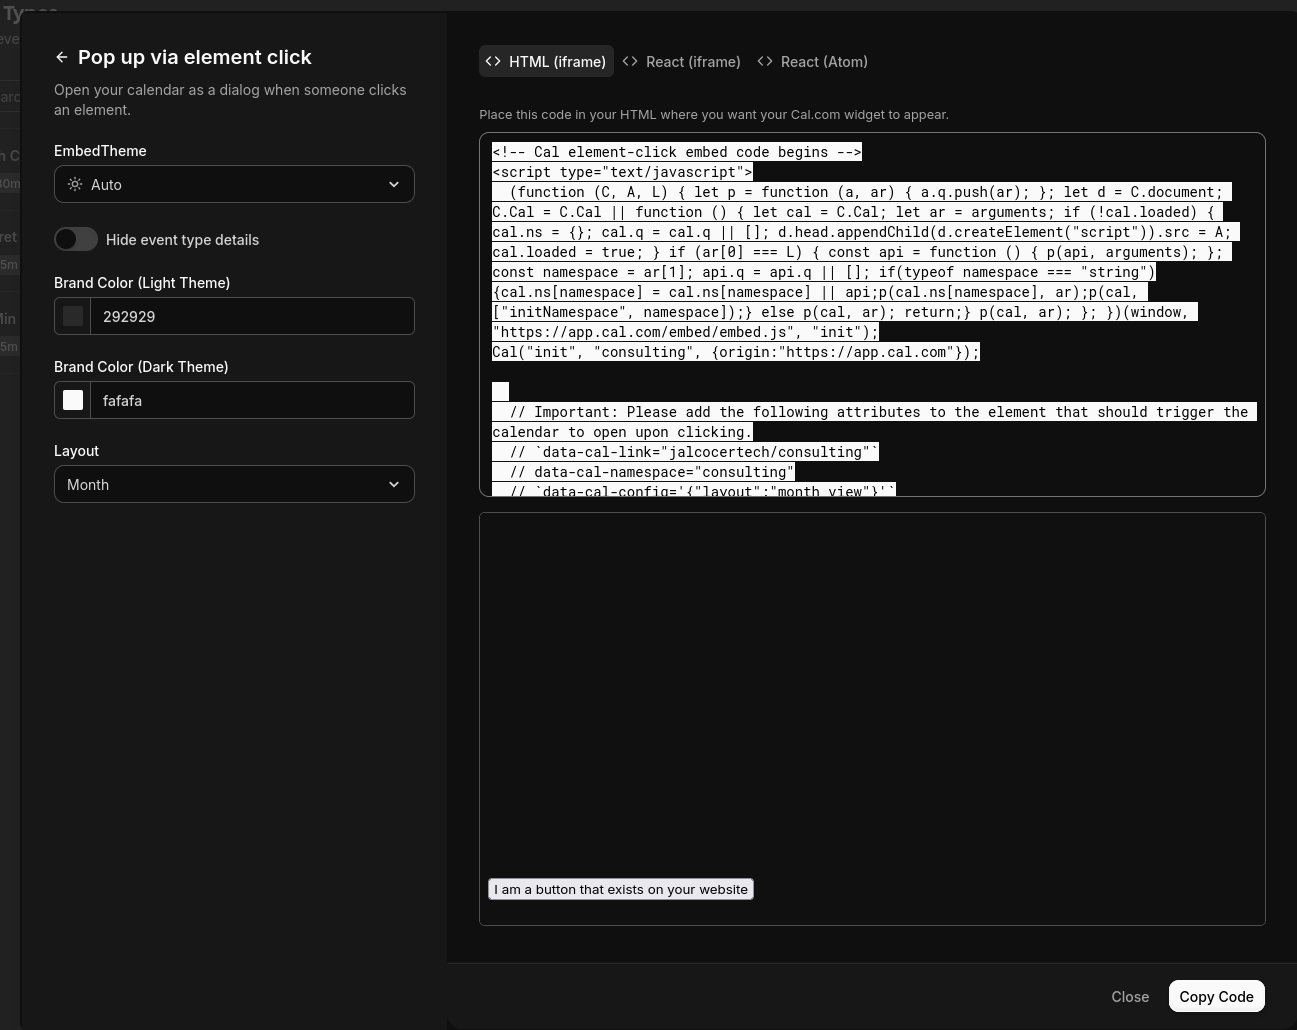Click the chevron on the Layout dropdown
The height and width of the screenshot is (1030, 1297).
click(x=394, y=484)
